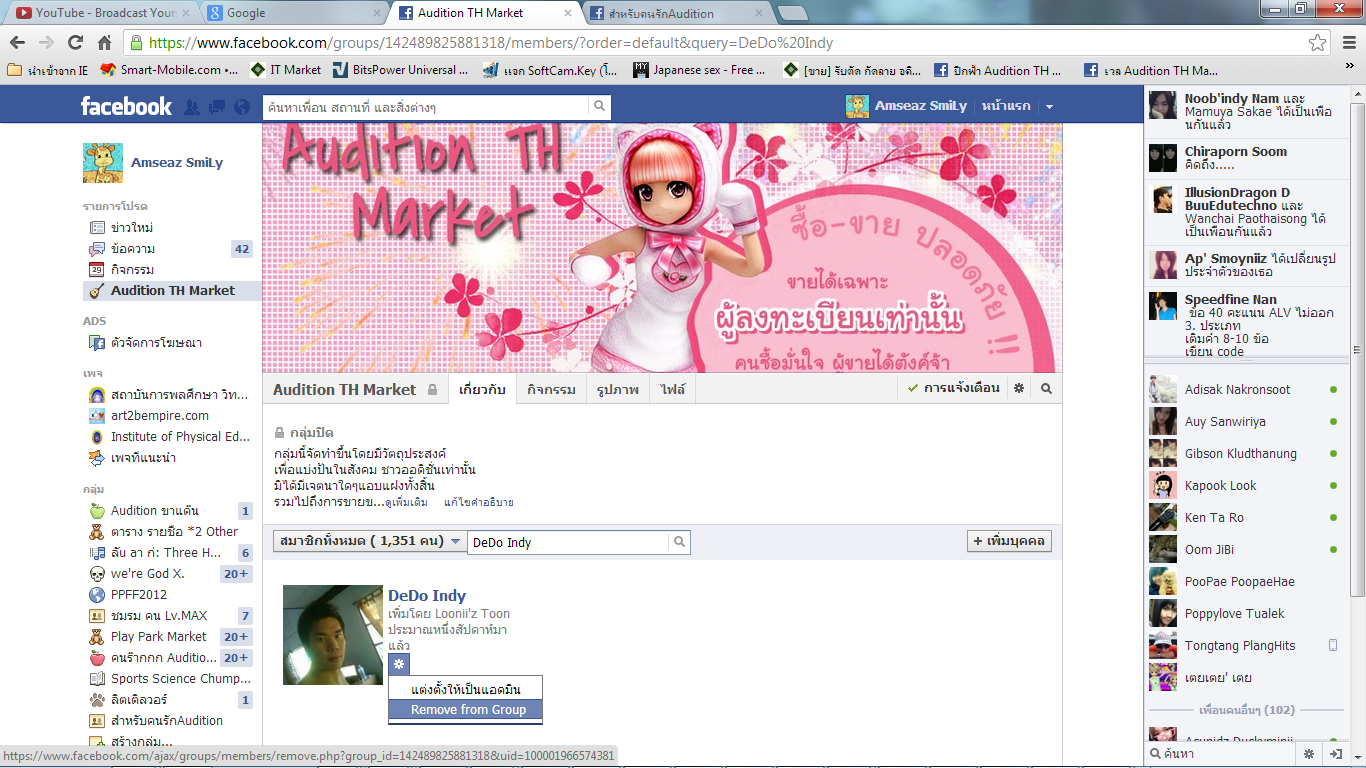Open Chiraporn Soom's ticker story

click(x=1245, y=158)
